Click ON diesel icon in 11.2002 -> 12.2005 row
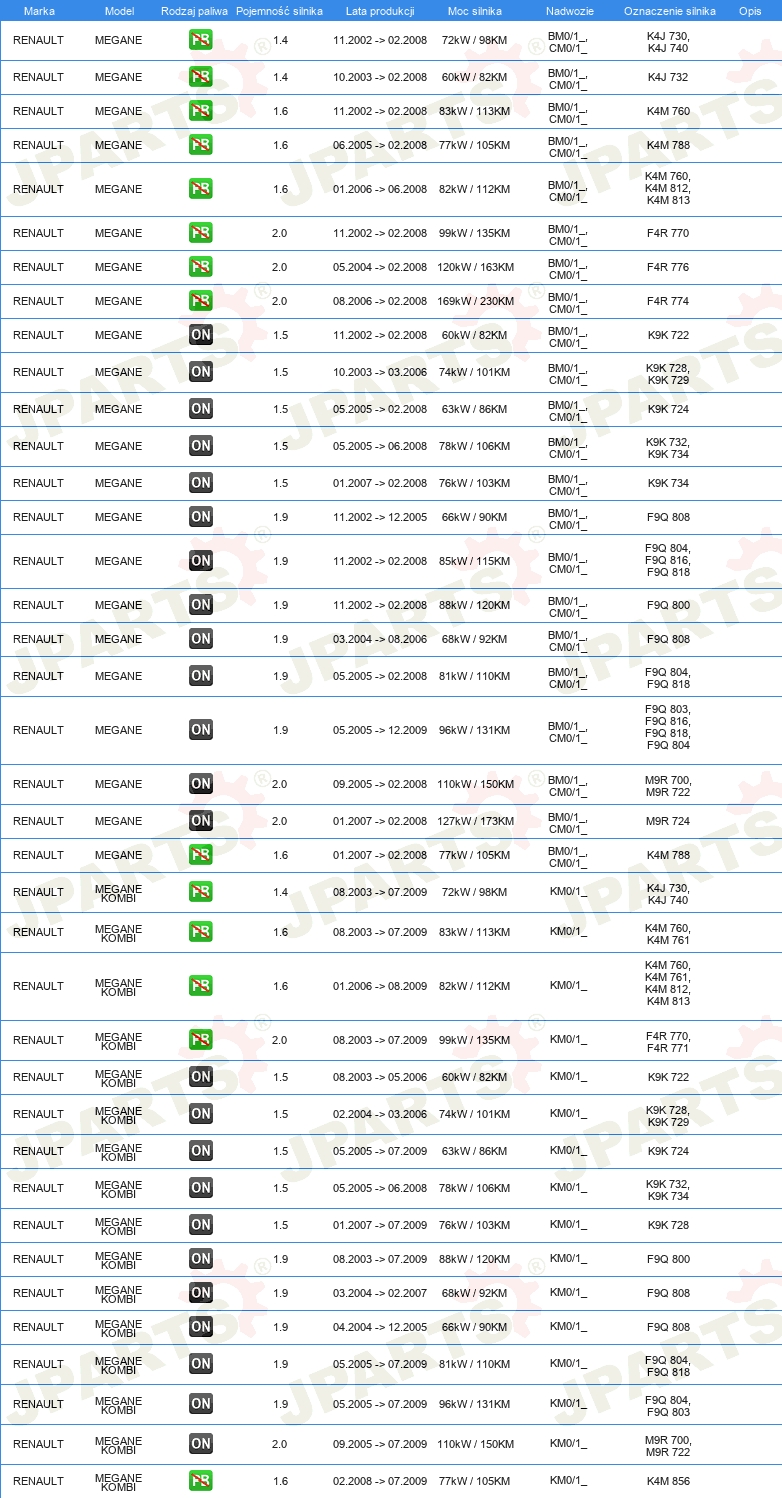782x1498 pixels. (x=201, y=517)
